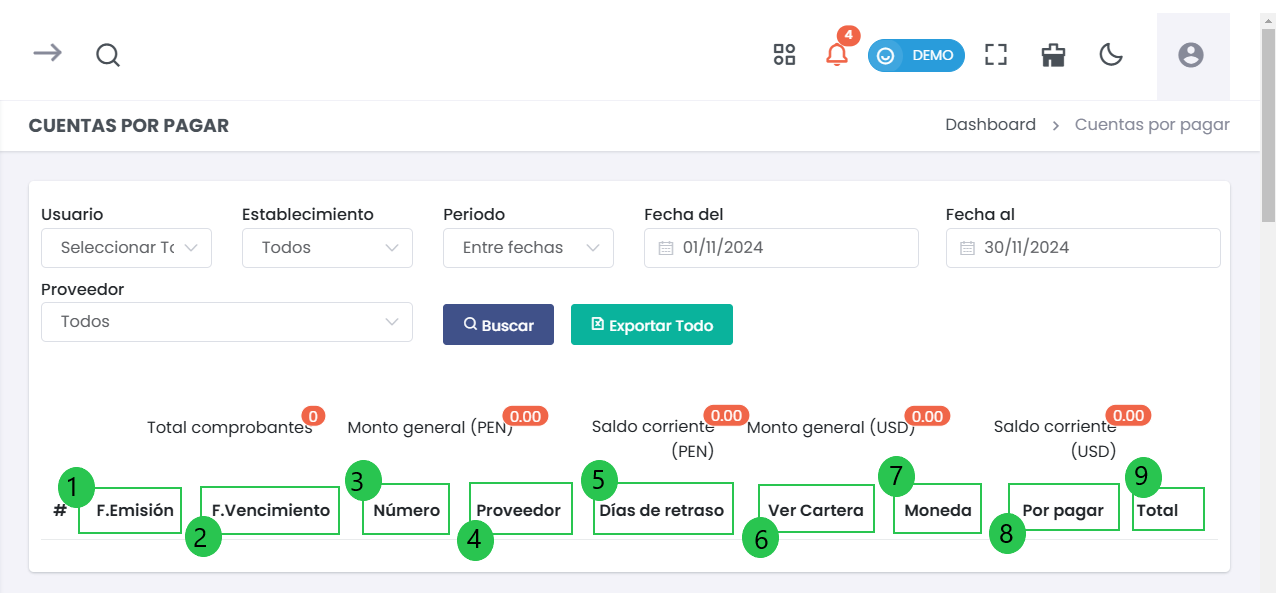Image resolution: width=1276 pixels, height=605 pixels.
Task: Open the user profile icon
Action: 1191,55
